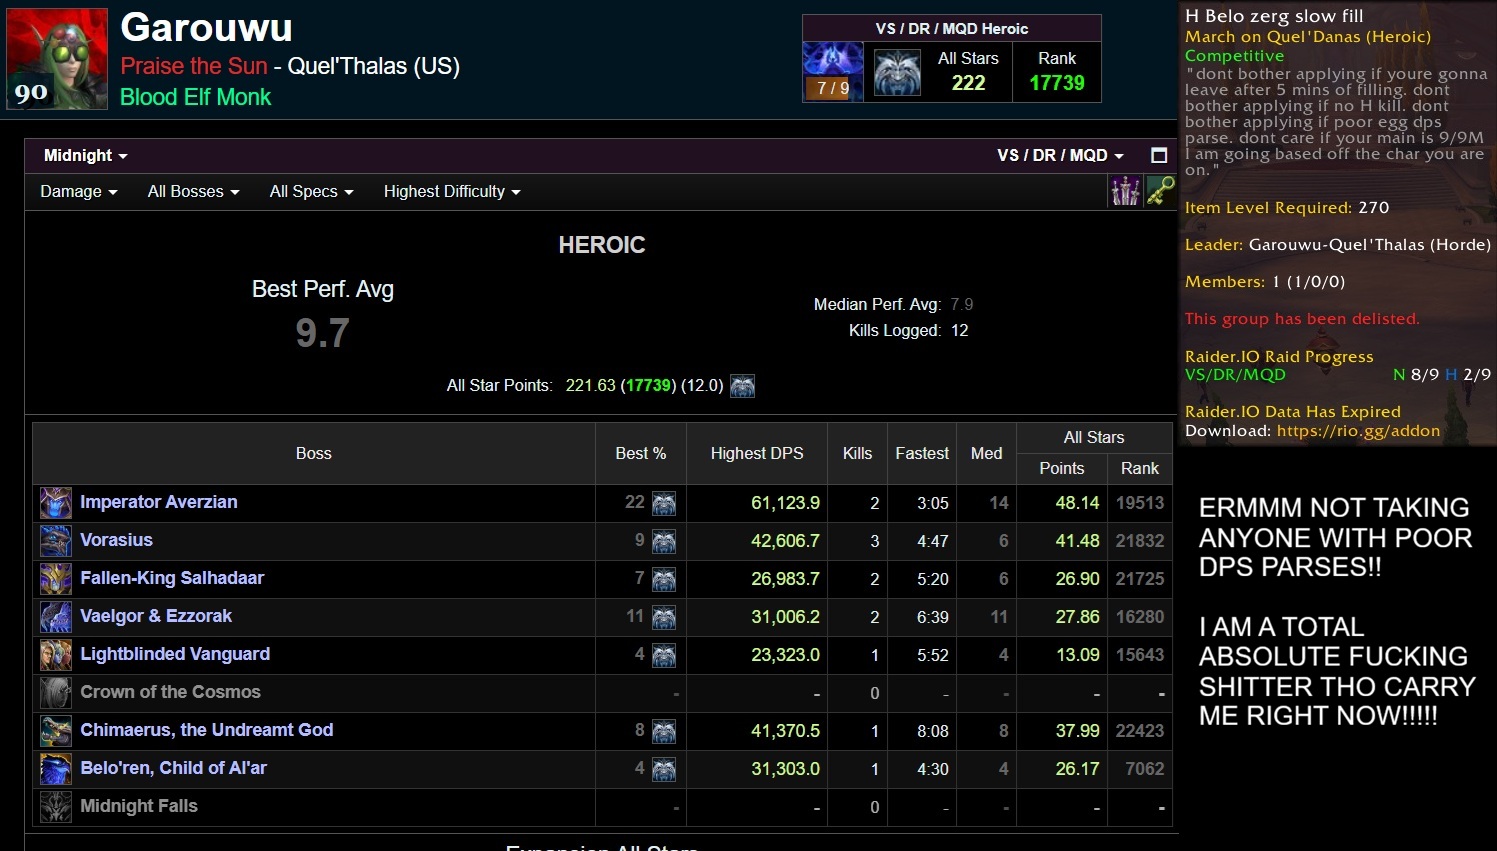The image size is (1497, 851).
Task: Sort table by Fastest column
Action: pyautogui.click(x=922, y=454)
